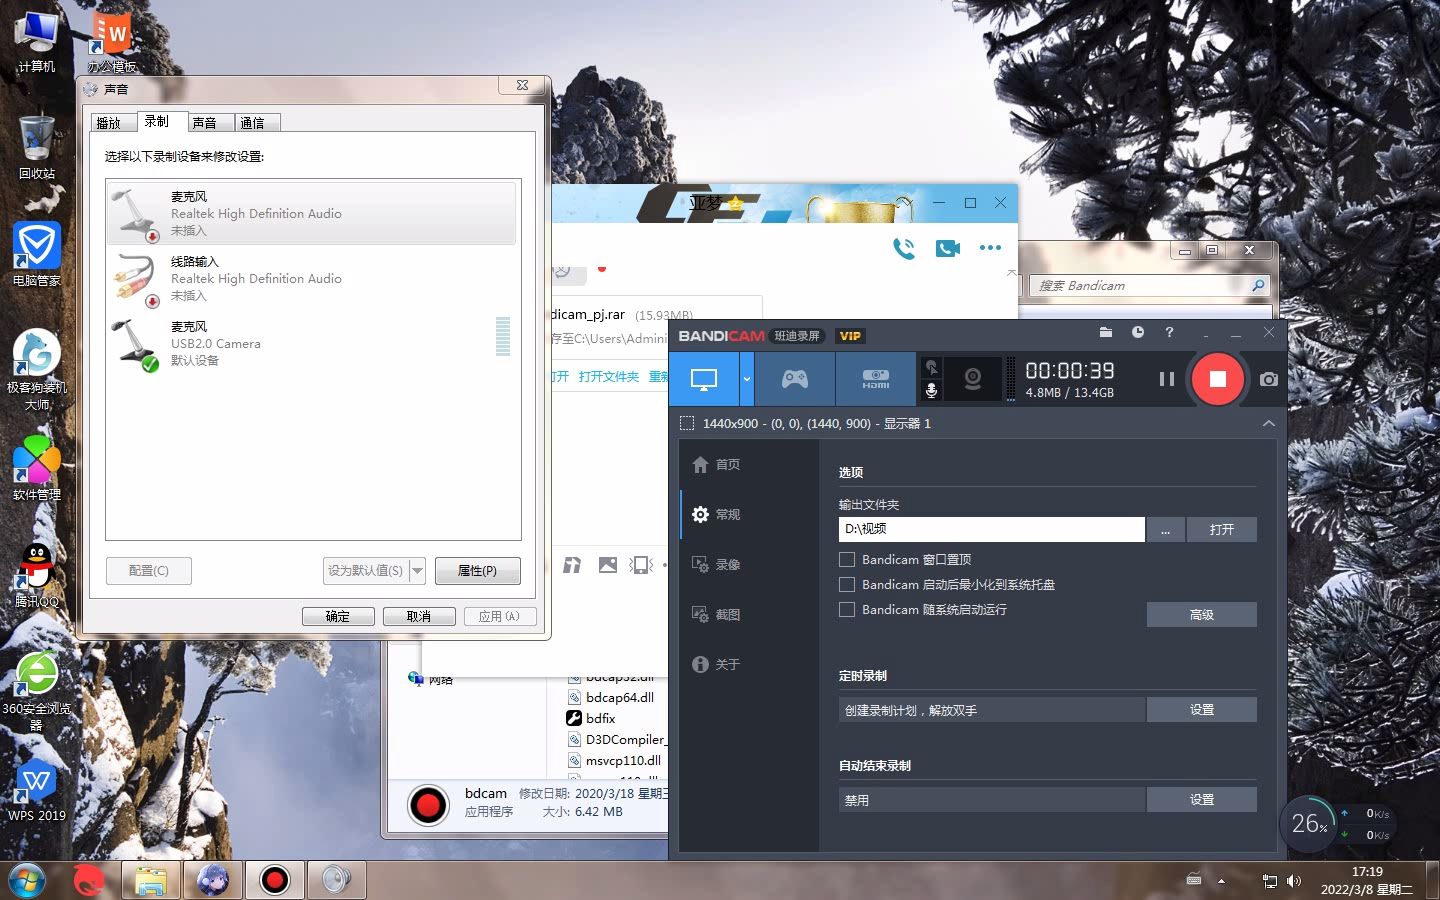
Task: Click the output folder path field
Action: [991, 529]
